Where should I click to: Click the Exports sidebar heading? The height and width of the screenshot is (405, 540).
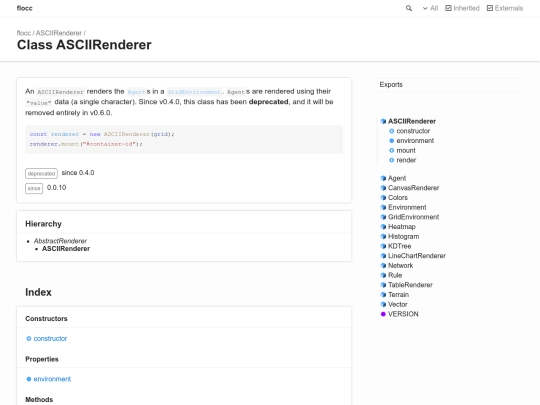pos(391,85)
